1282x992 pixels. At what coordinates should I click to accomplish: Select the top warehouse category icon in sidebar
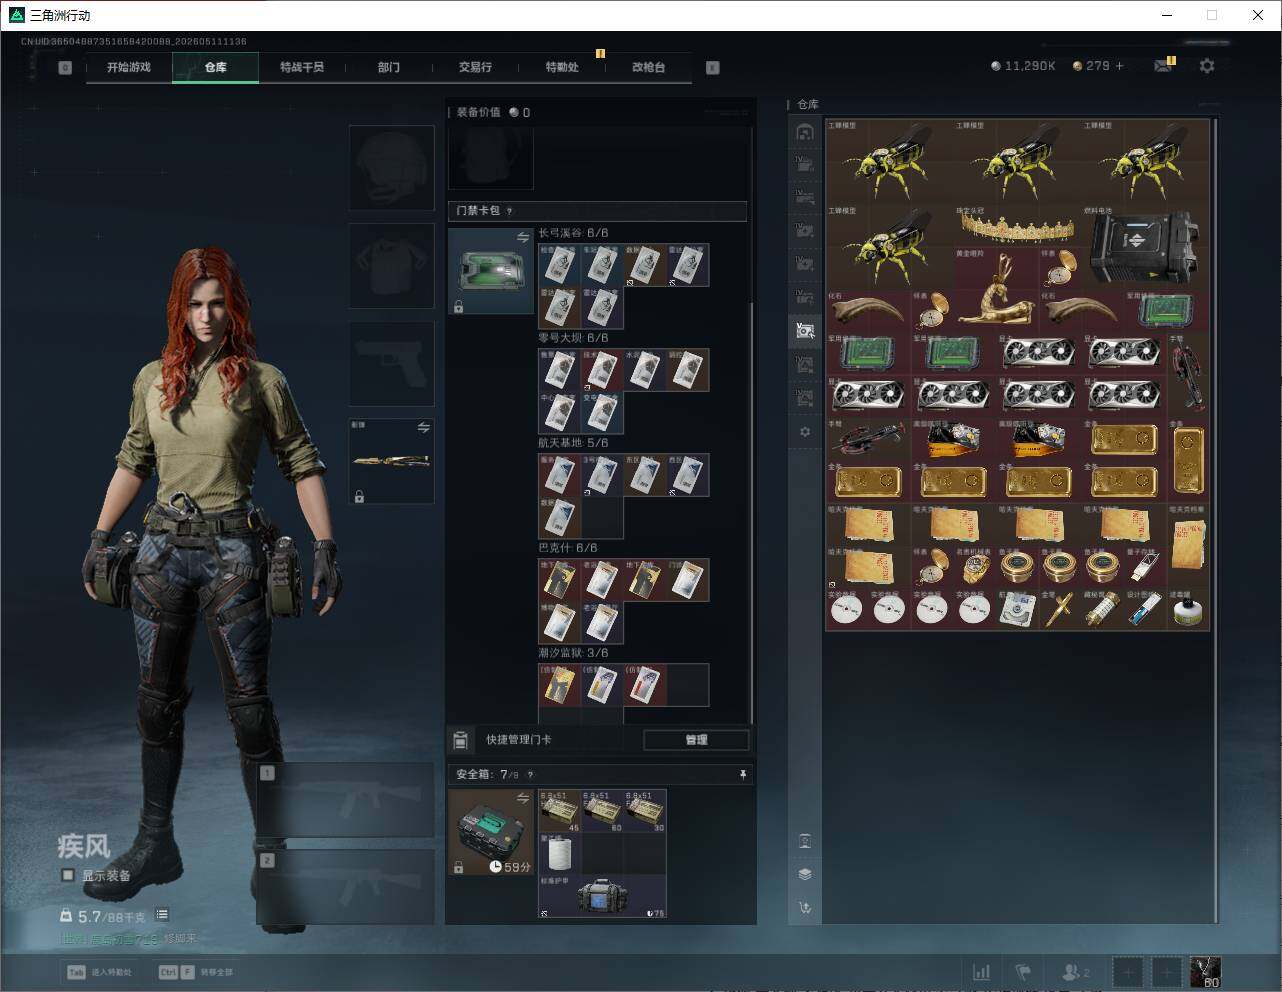[x=805, y=132]
